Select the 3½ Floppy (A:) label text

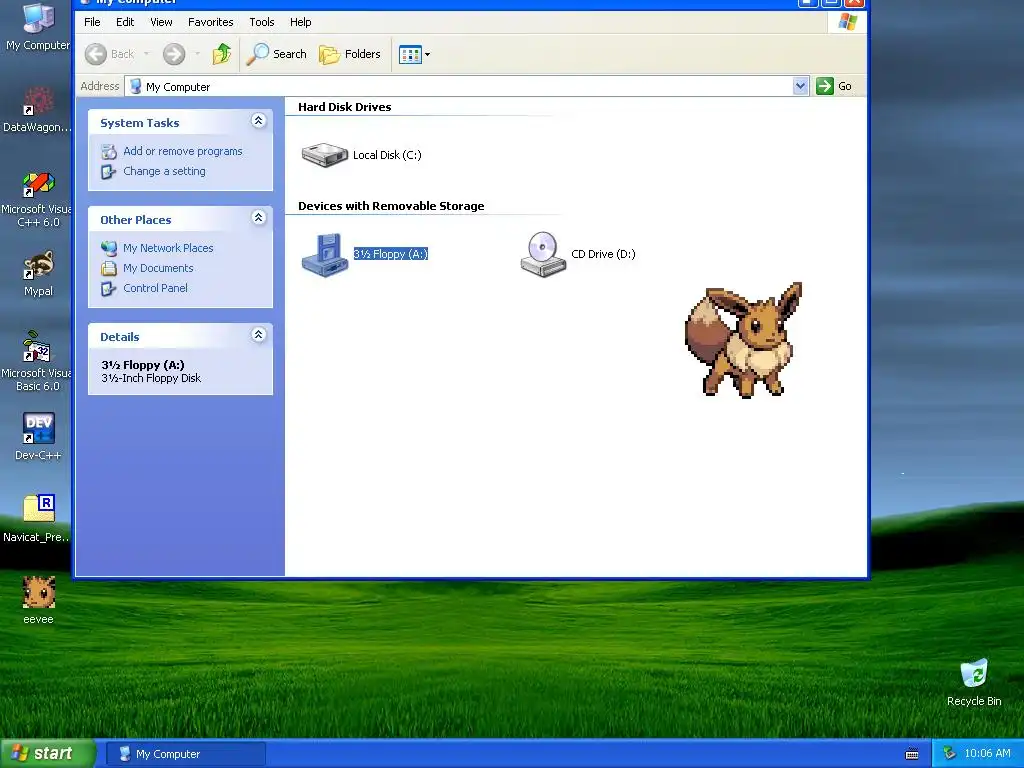click(x=391, y=254)
